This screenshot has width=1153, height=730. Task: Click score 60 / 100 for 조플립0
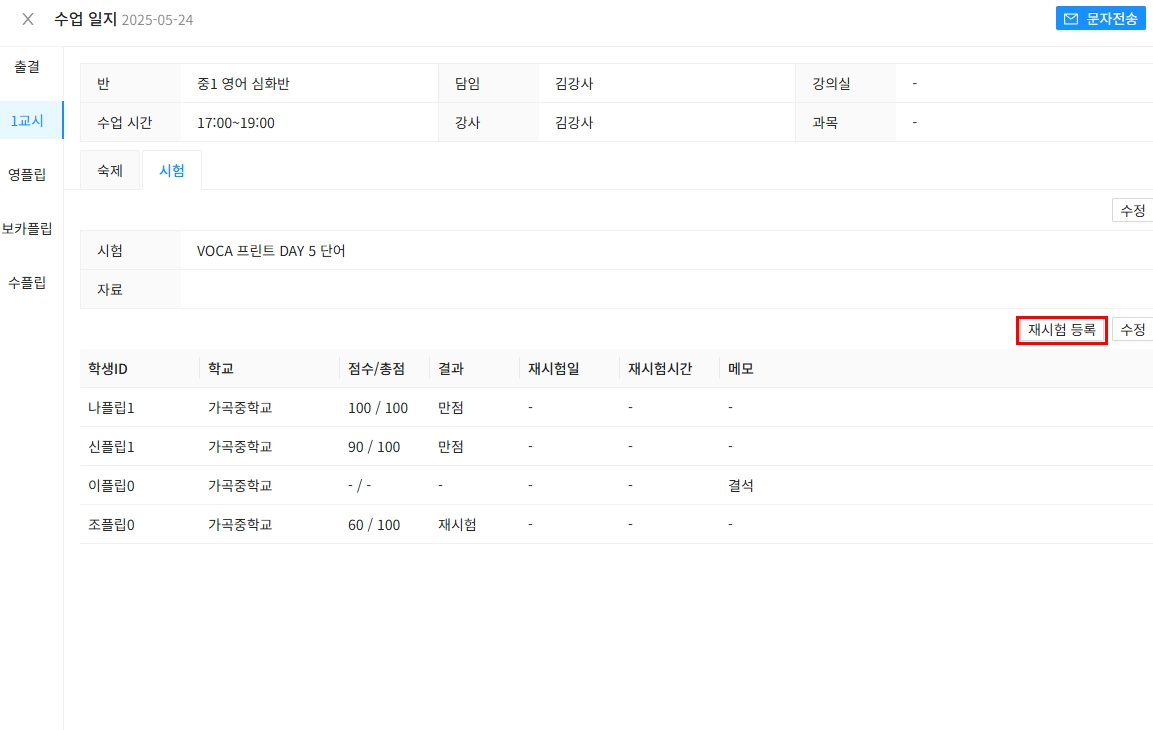point(374,525)
